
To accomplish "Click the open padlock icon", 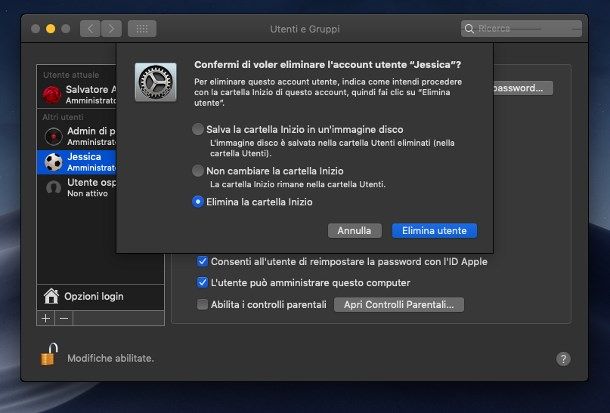I will 49,354.
